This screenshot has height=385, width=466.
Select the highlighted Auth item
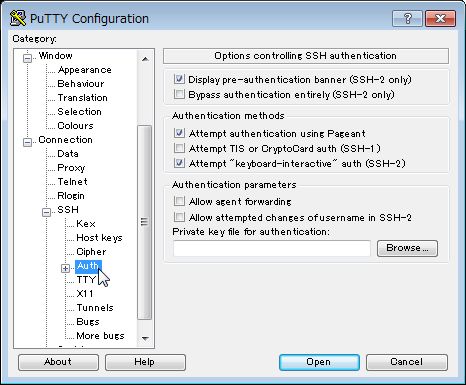pos(88,266)
